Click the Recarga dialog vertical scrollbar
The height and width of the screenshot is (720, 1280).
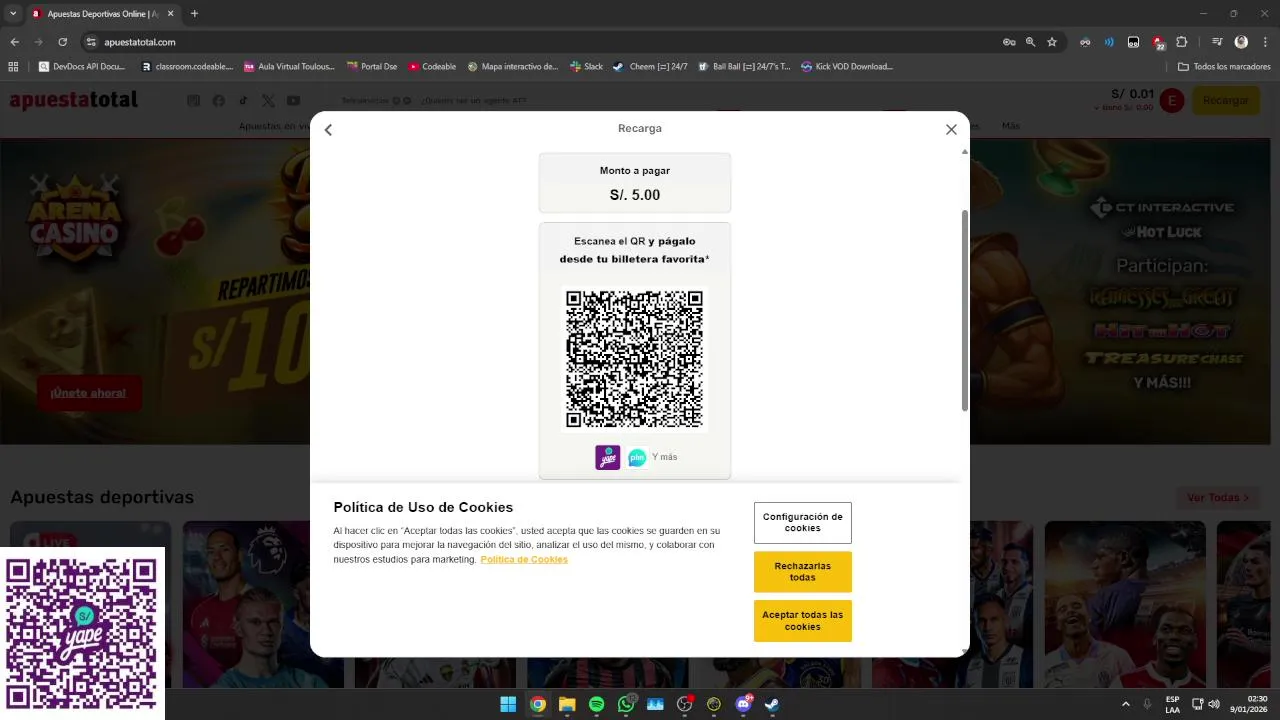coord(965,310)
